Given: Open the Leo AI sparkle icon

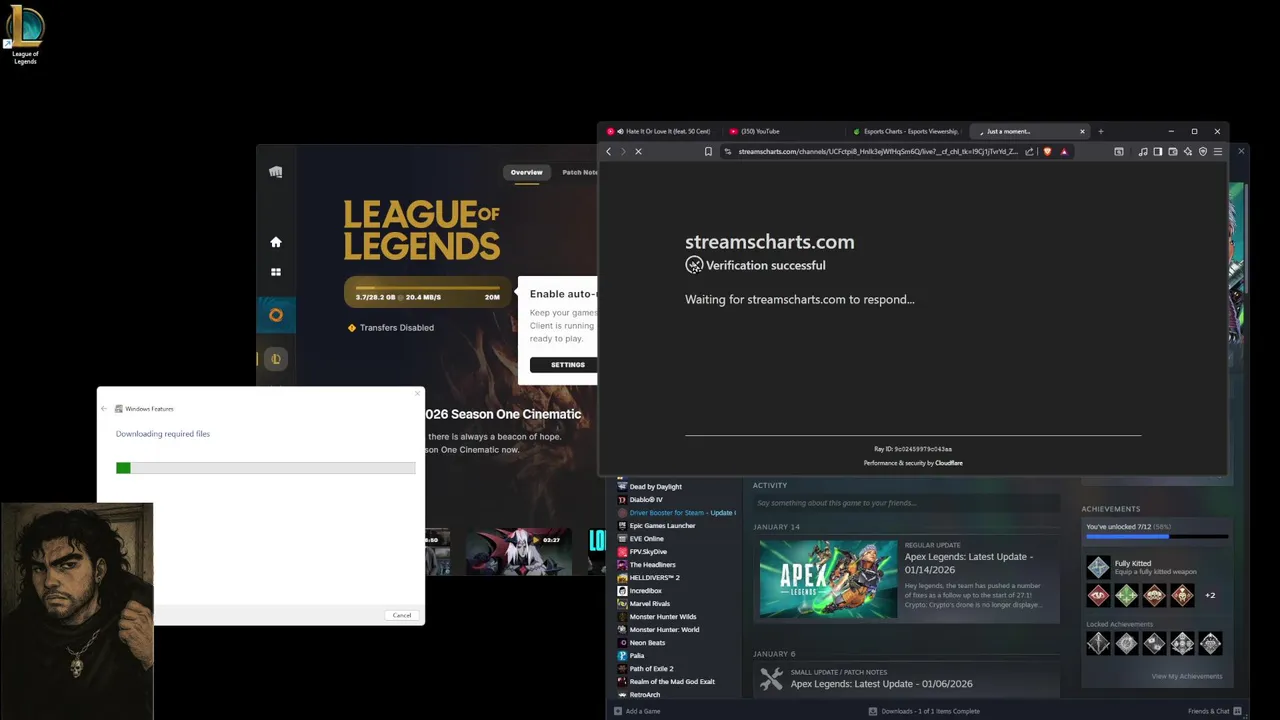Looking at the screenshot, I should coord(1188,152).
